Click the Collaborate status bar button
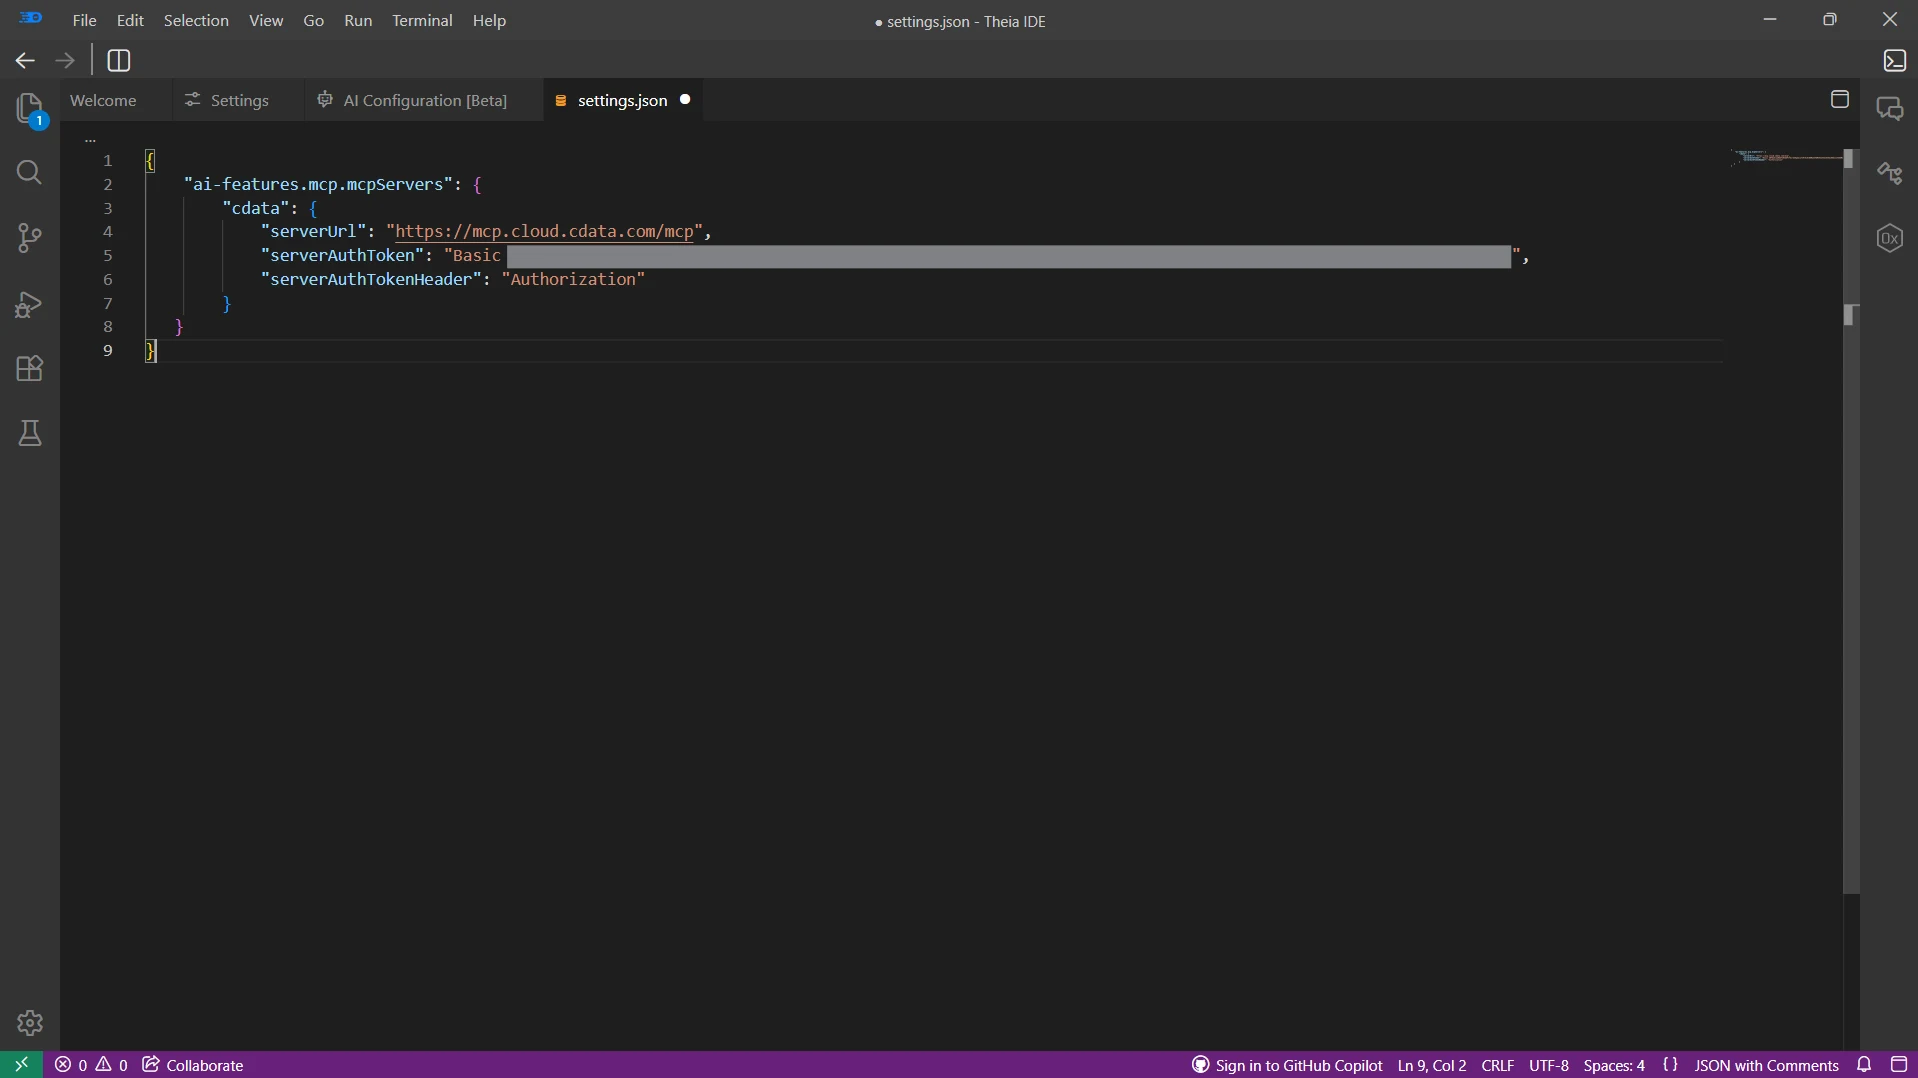1918x1078 pixels. (193, 1066)
